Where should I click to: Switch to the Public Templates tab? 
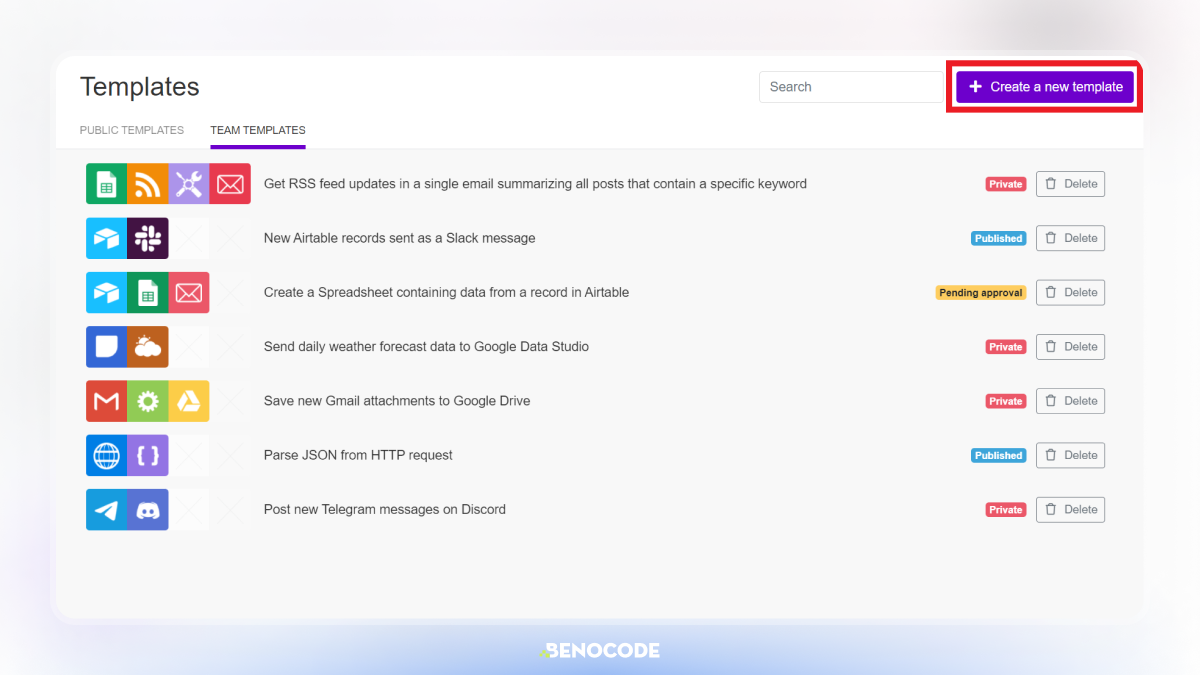tap(132, 130)
